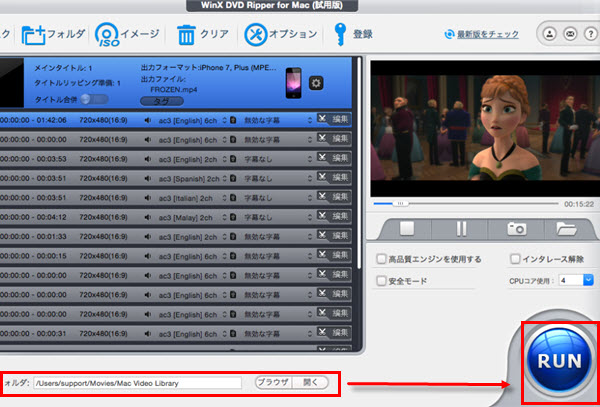Image resolution: width=600 pixels, height=407 pixels.
Task: Select title row 00:00:00 - 00:04:12
Action: (176, 218)
